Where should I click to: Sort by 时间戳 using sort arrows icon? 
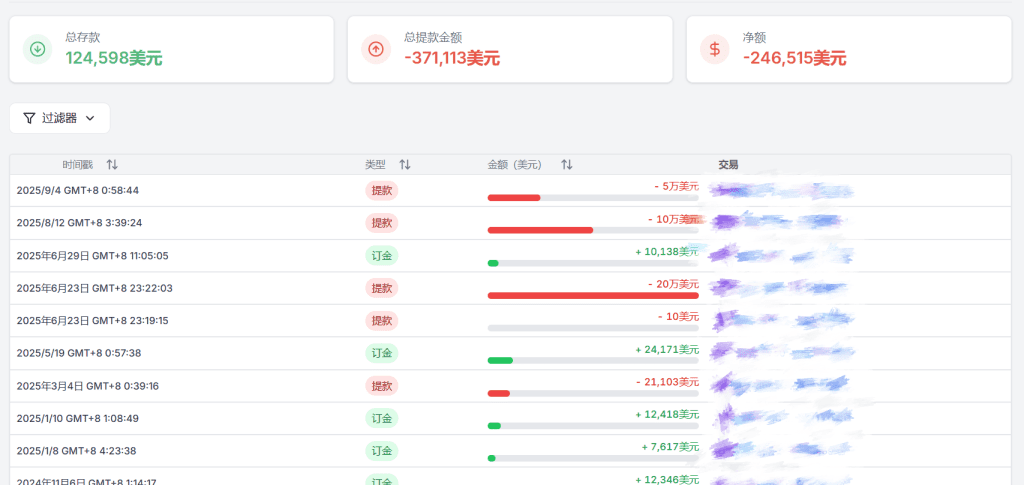click(x=112, y=164)
